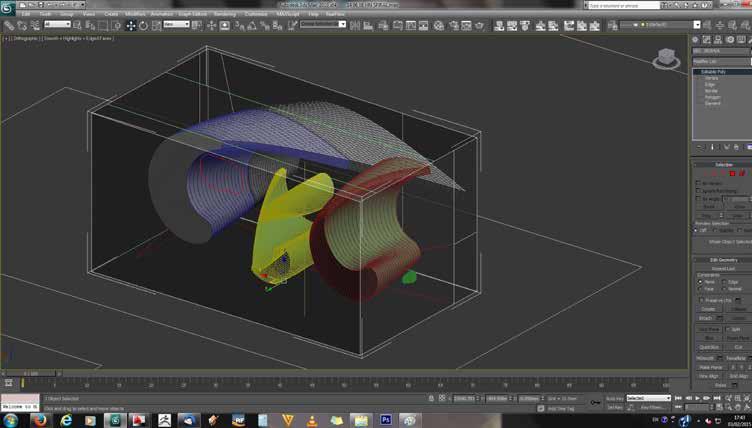This screenshot has width=752, height=428.
Task: Open the Customize menu
Action: click(256, 14)
